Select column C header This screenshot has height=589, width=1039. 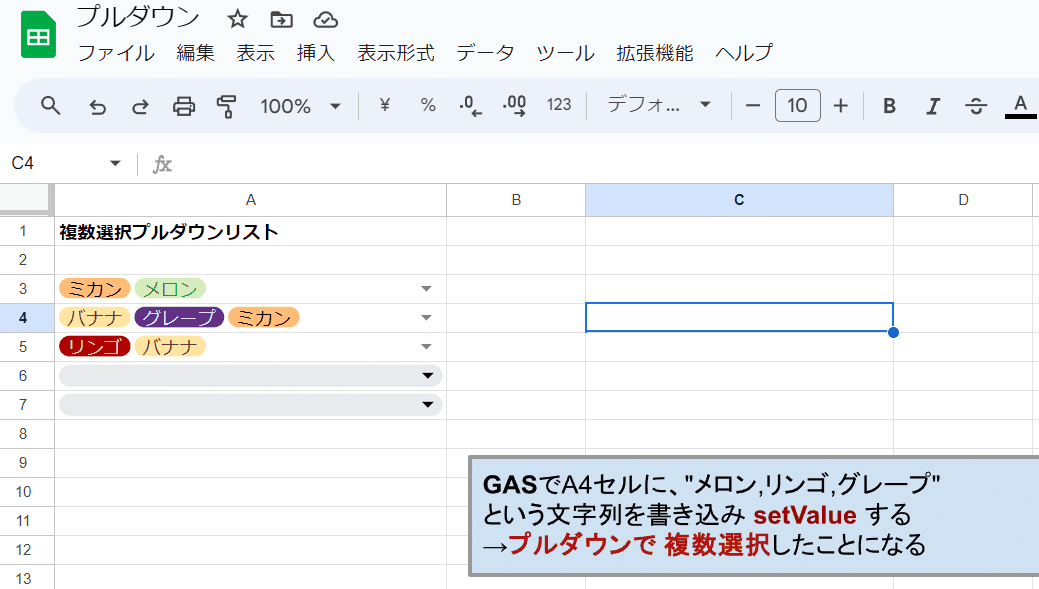pyautogui.click(x=739, y=200)
